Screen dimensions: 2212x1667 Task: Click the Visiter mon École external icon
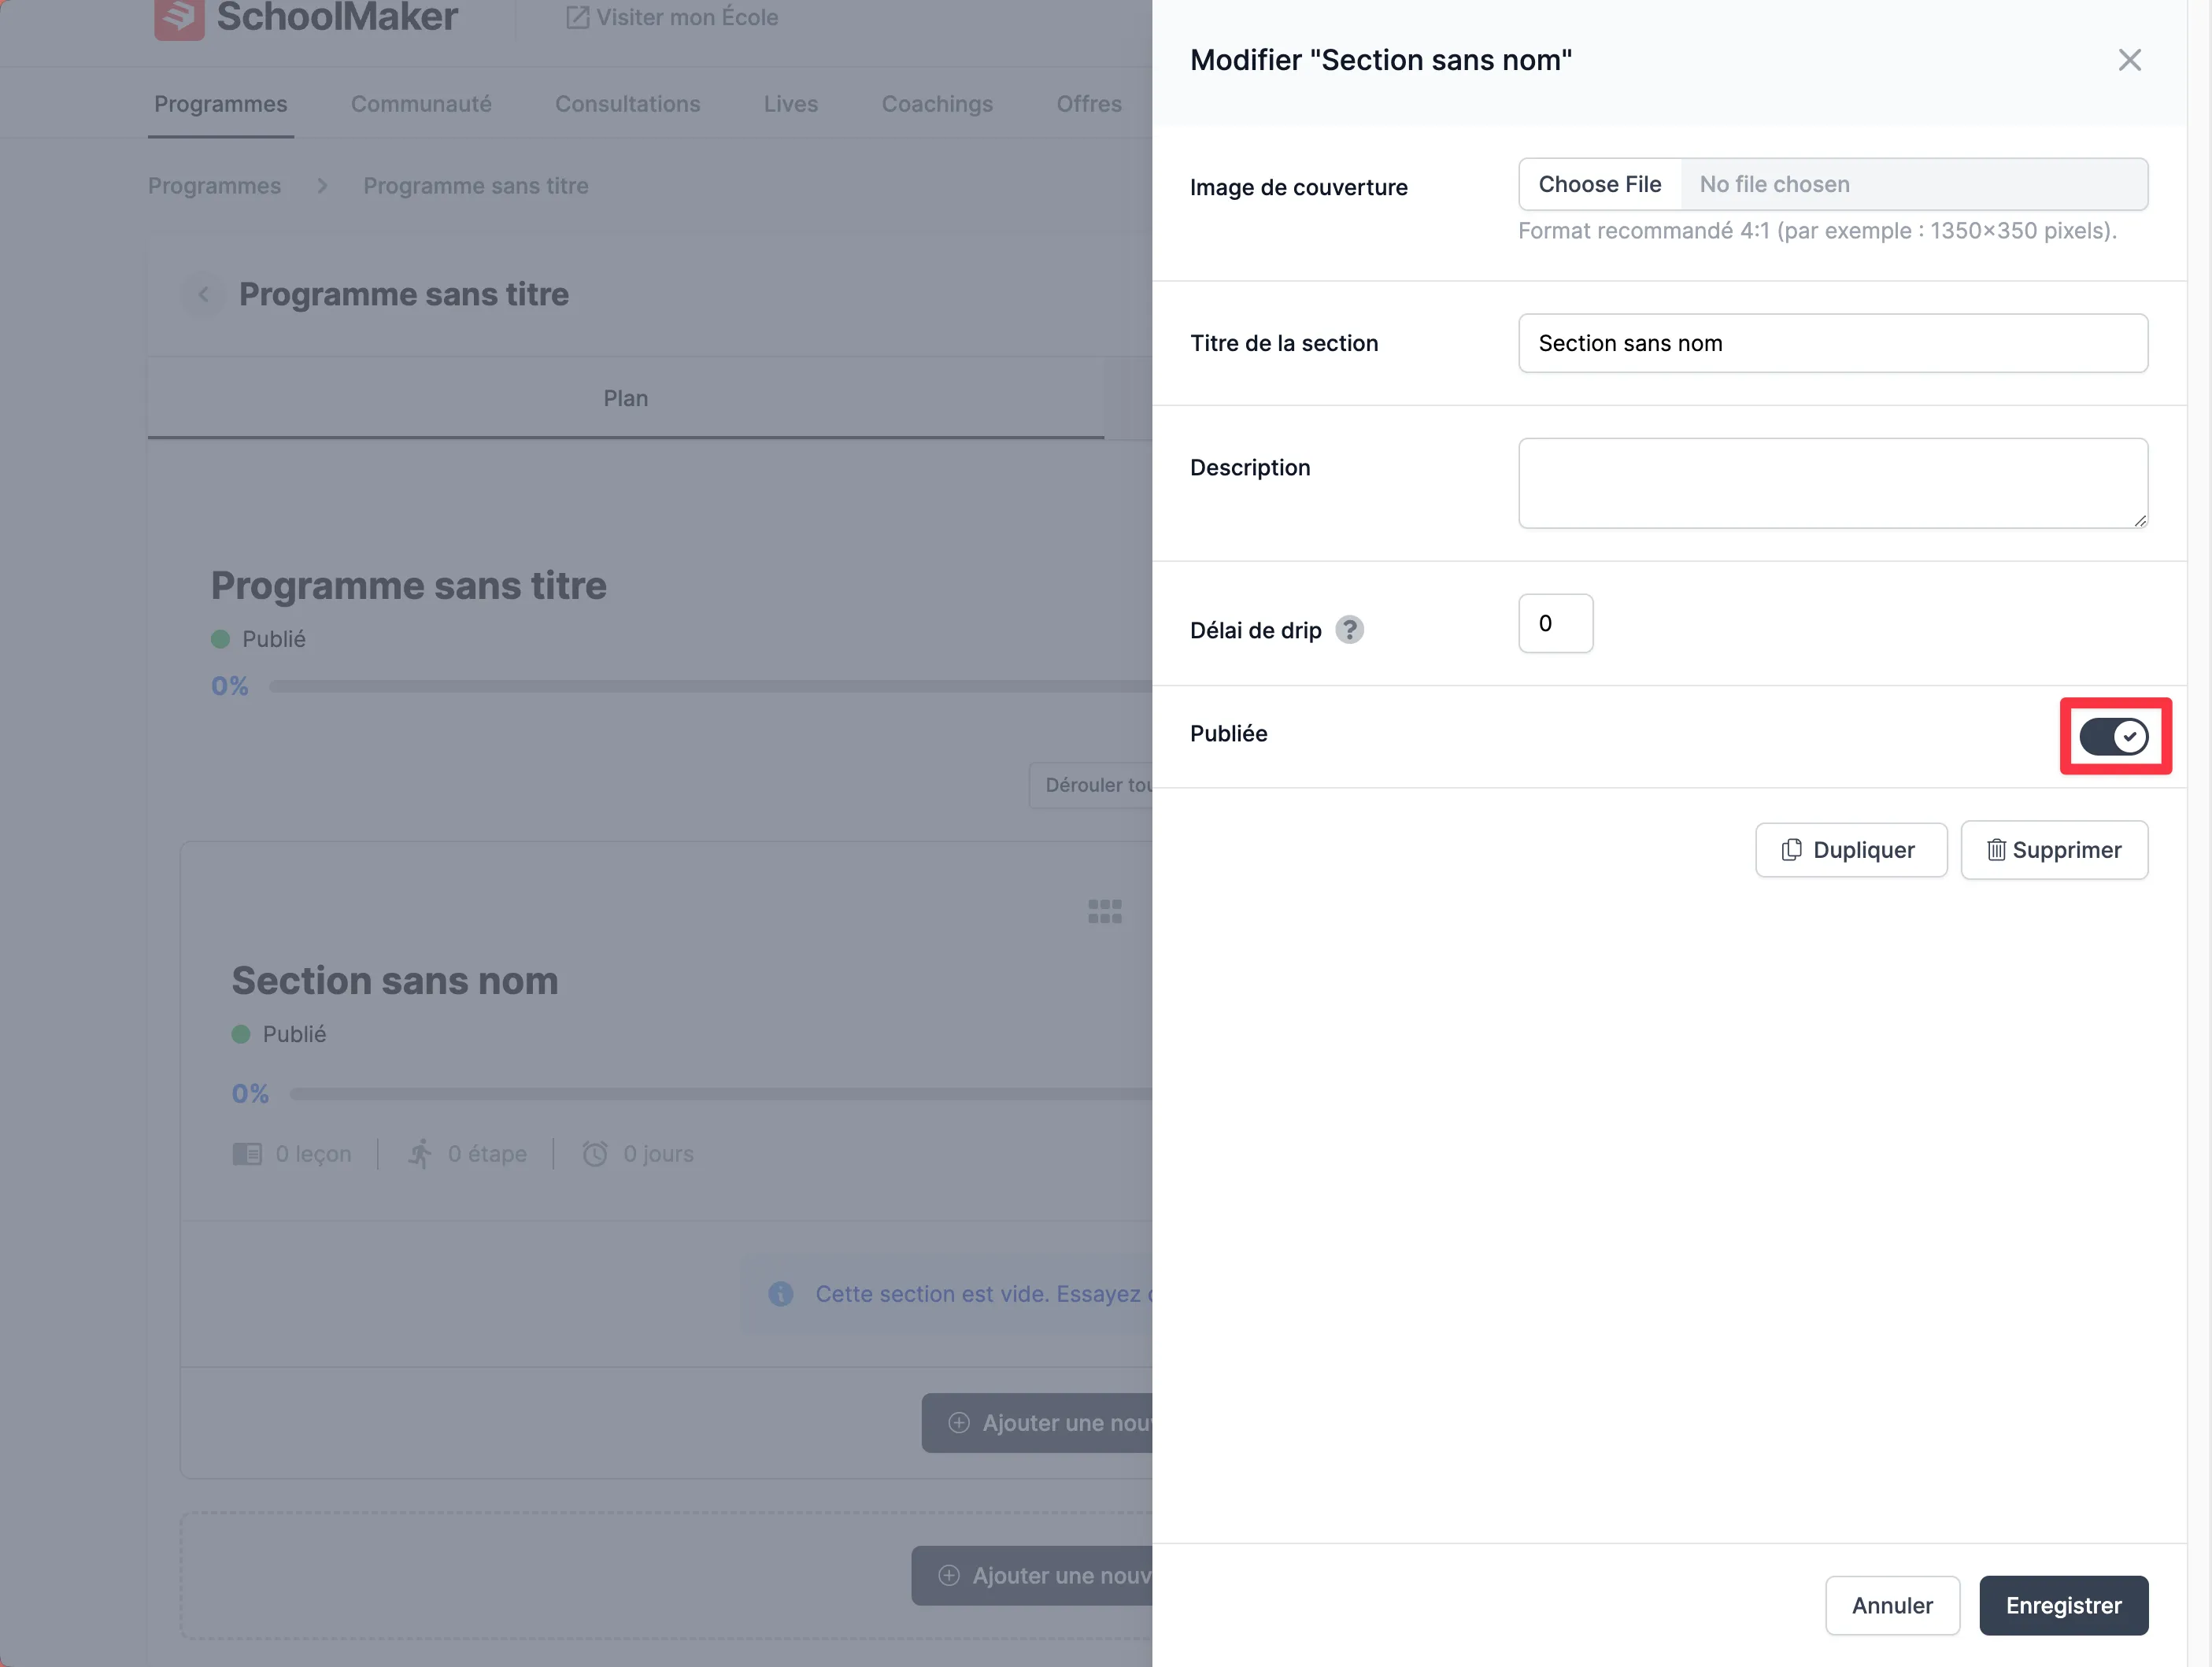tap(577, 17)
